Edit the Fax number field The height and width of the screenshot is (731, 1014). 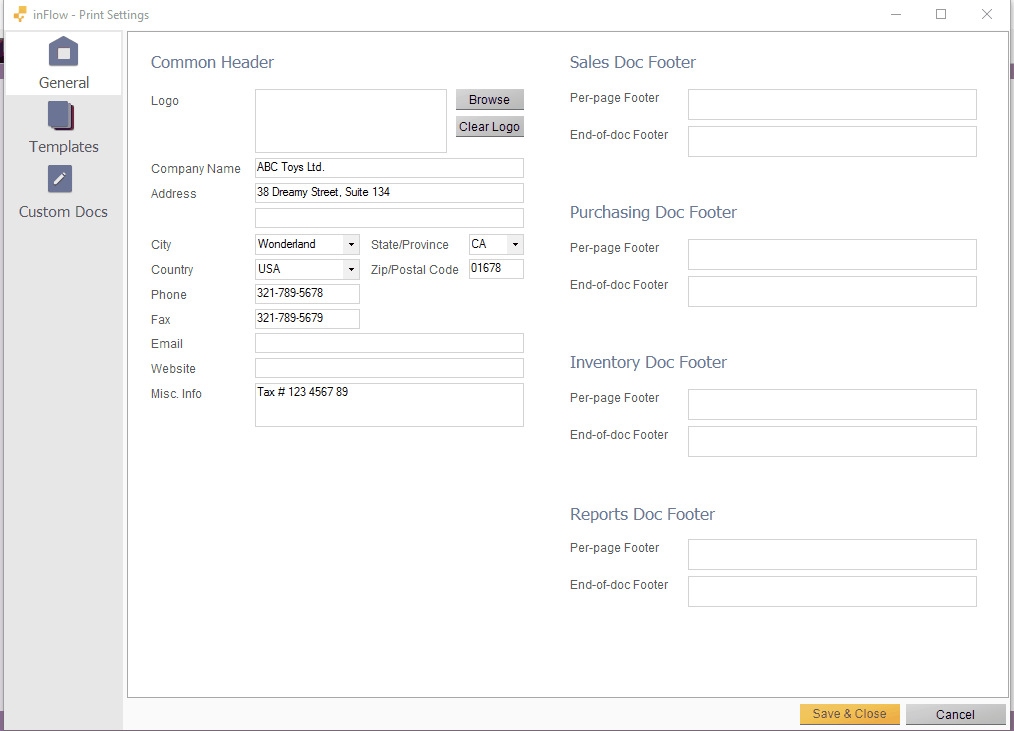[307, 318]
